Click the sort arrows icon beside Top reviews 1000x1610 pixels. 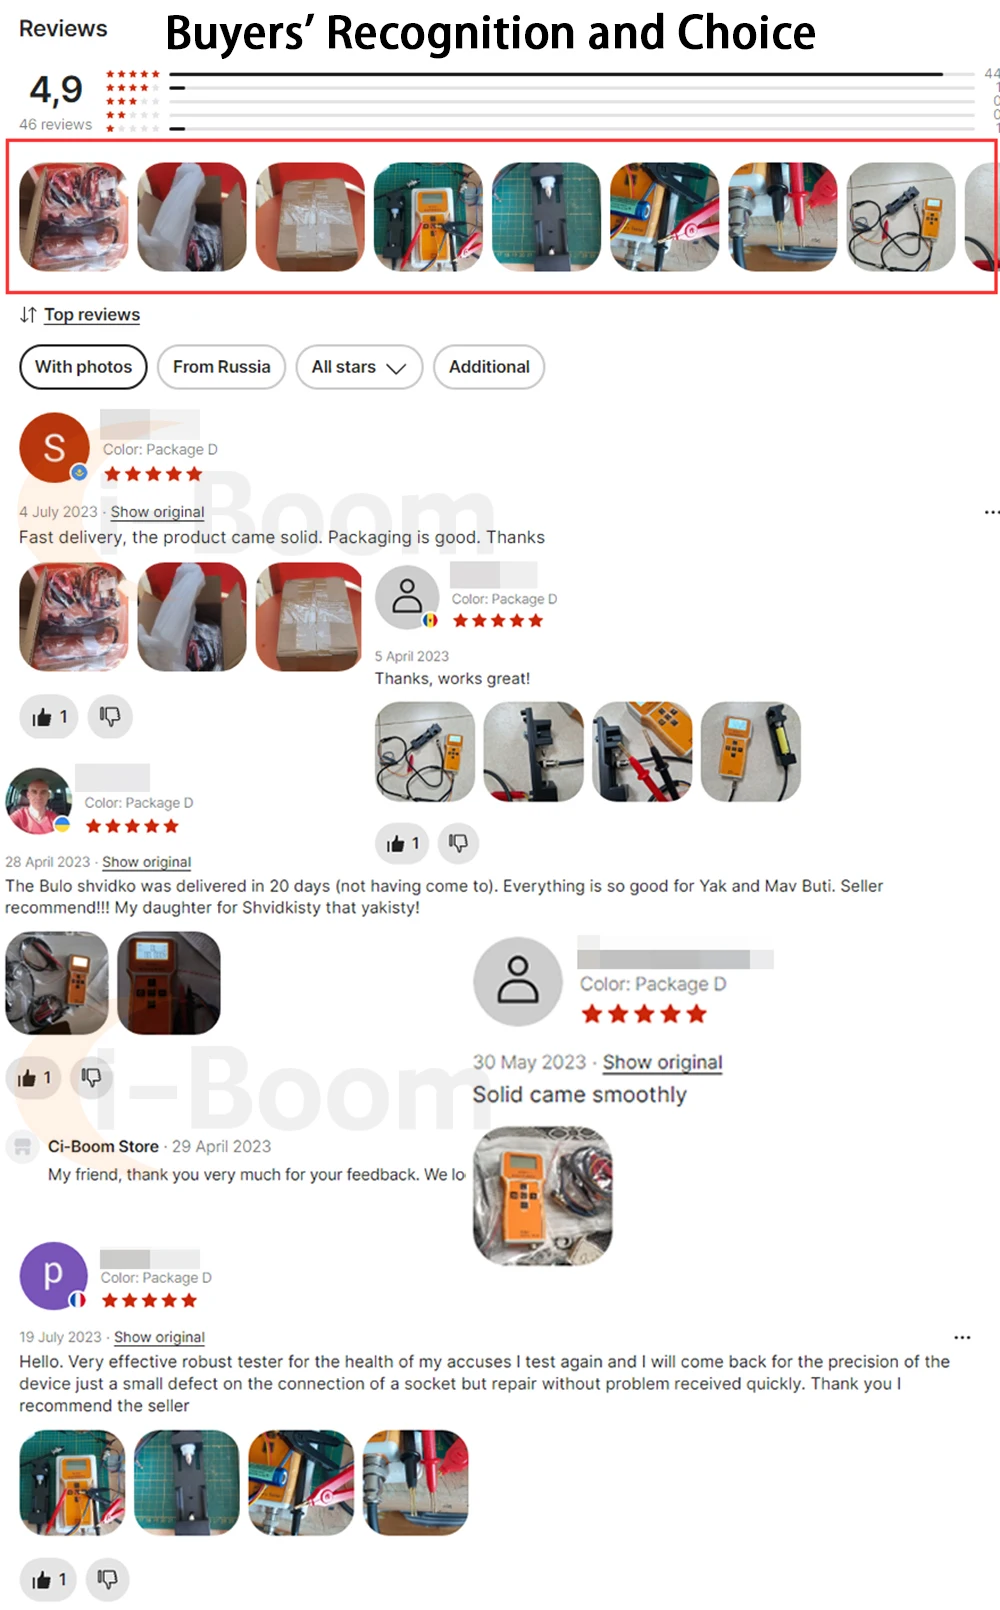point(28,315)
